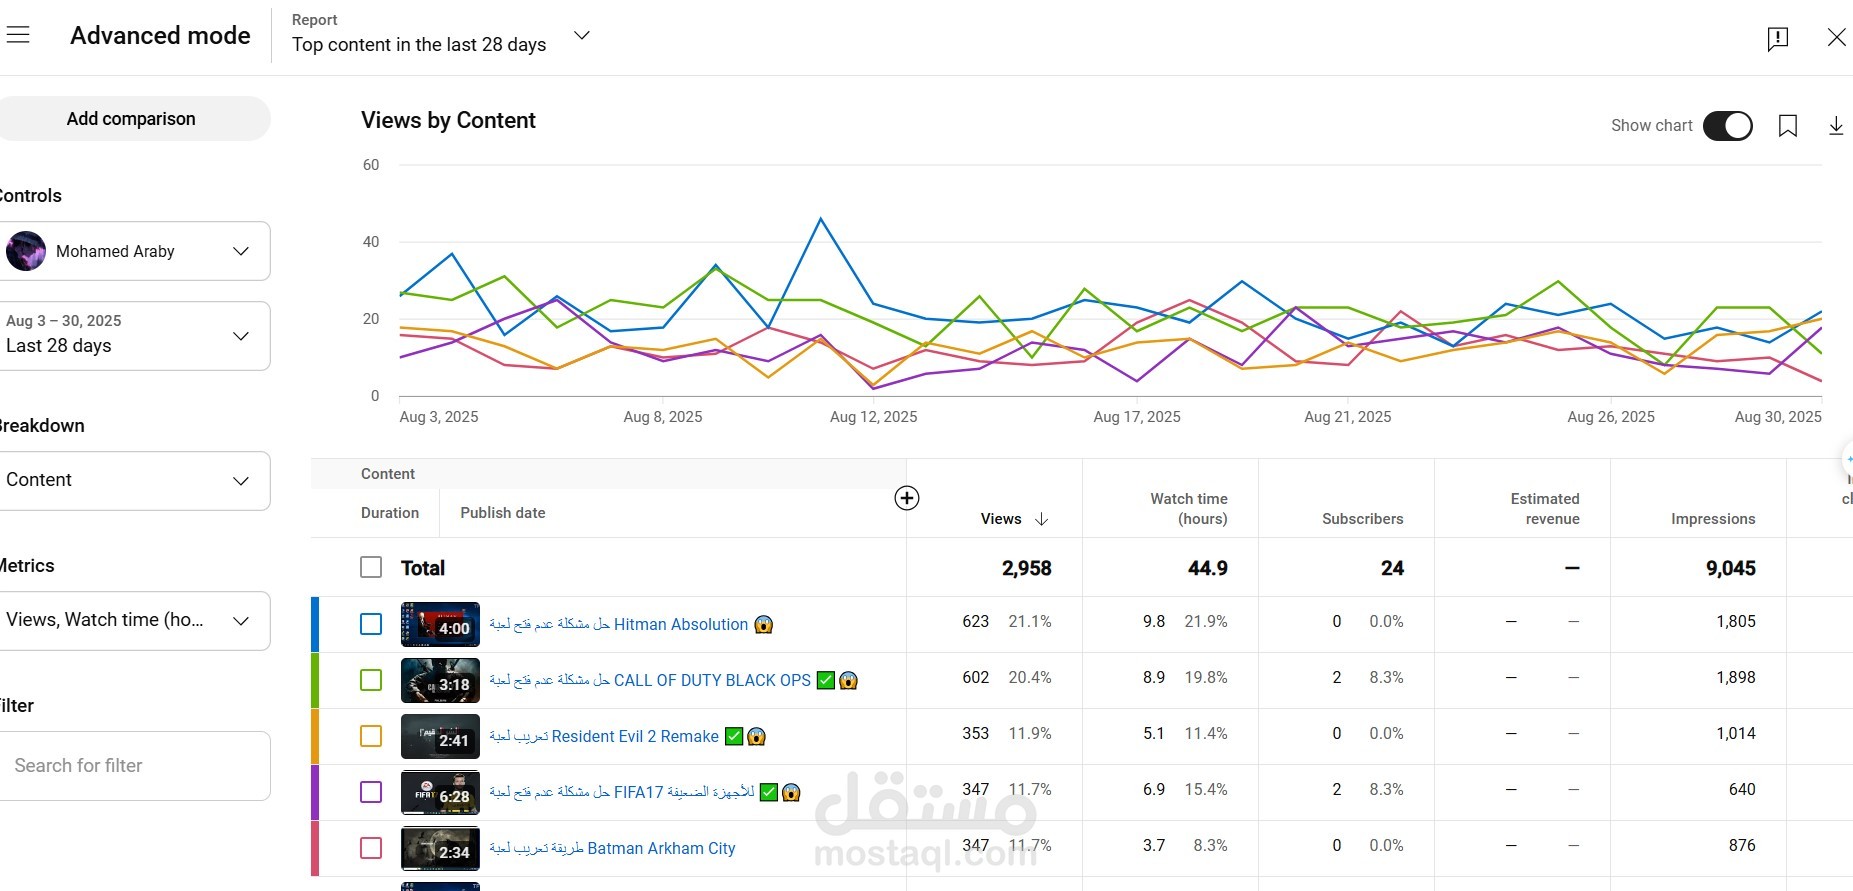Check the Batman Arkham City checkbox

click(x=371, y=848)
